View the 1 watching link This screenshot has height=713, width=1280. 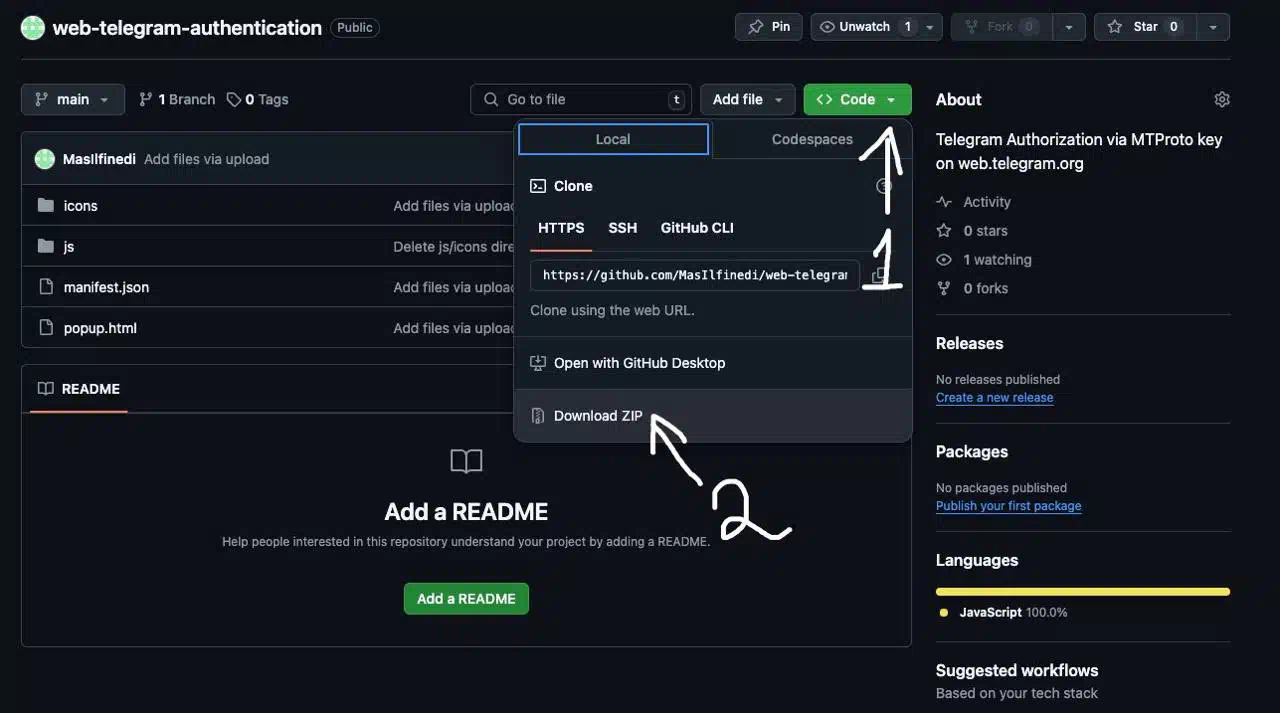click(x=984, y=260)
